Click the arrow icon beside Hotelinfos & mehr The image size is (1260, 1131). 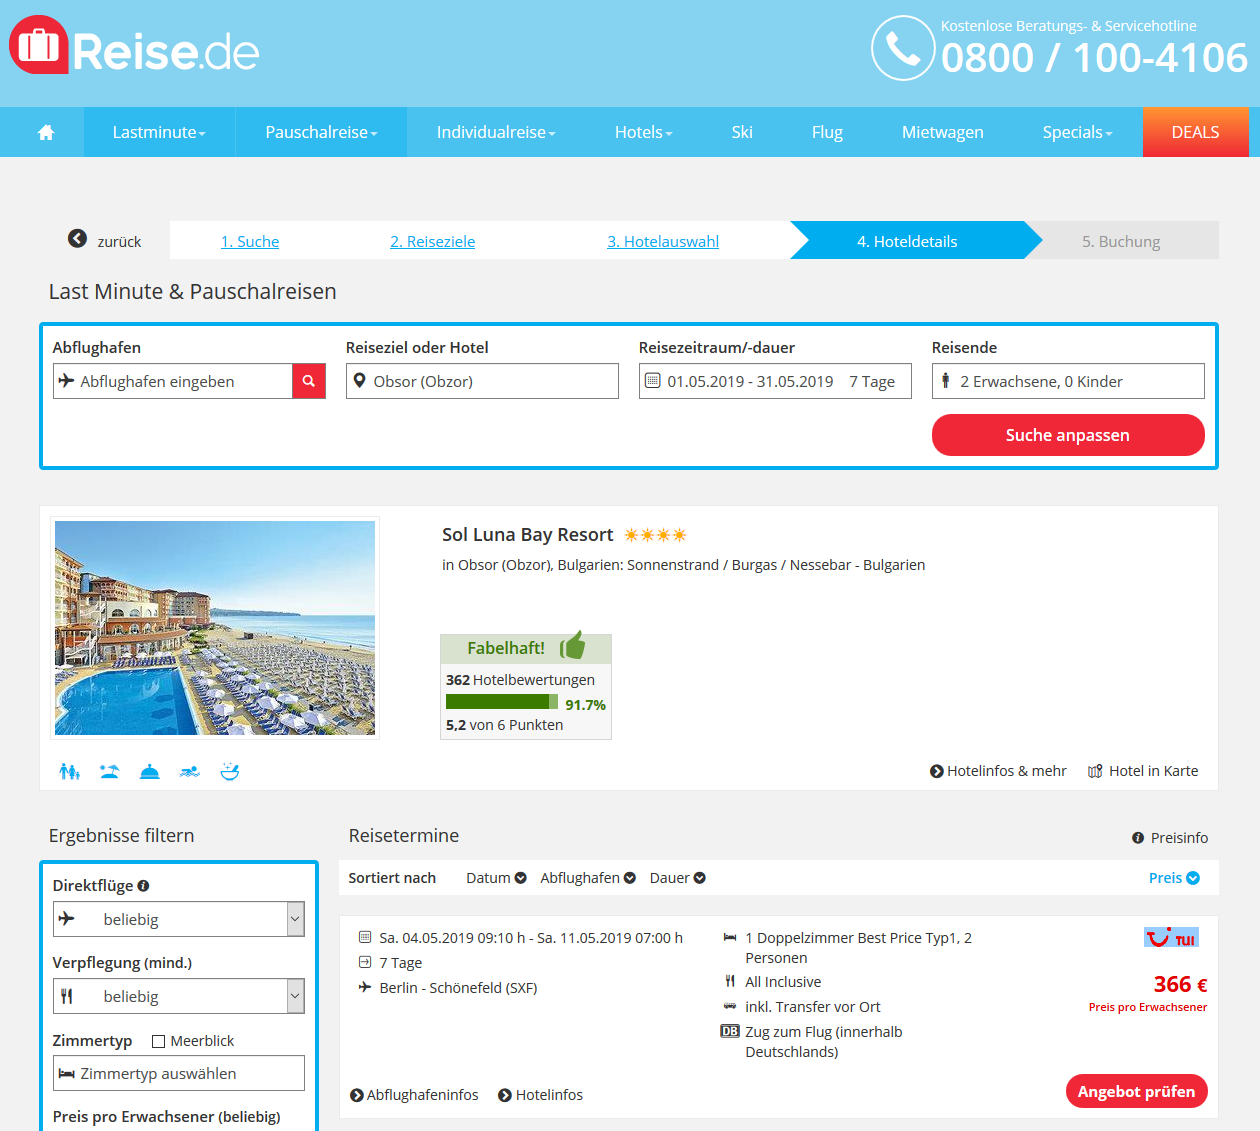[x=937, y=771]
